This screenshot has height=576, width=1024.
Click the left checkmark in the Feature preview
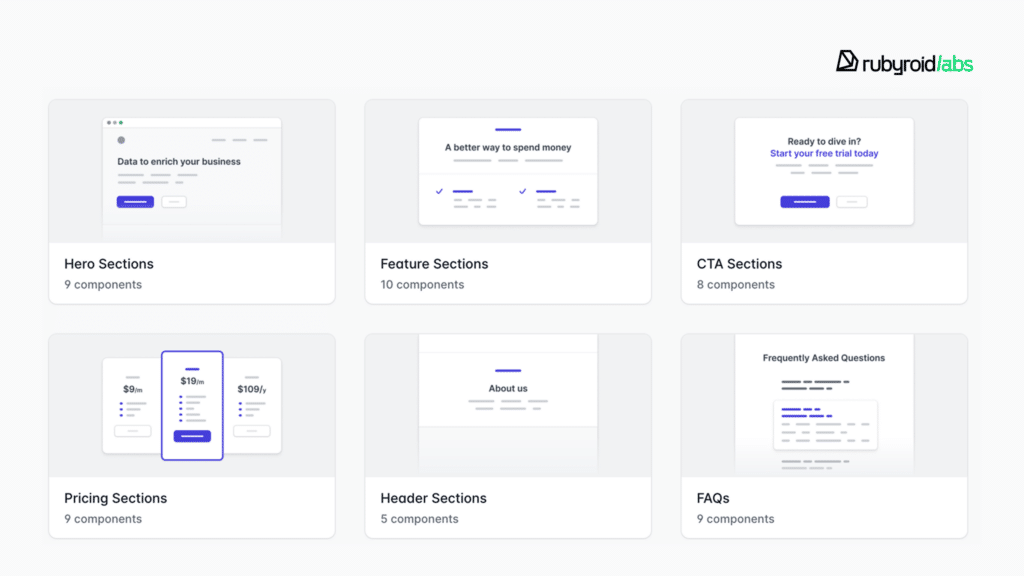(439, 190)
